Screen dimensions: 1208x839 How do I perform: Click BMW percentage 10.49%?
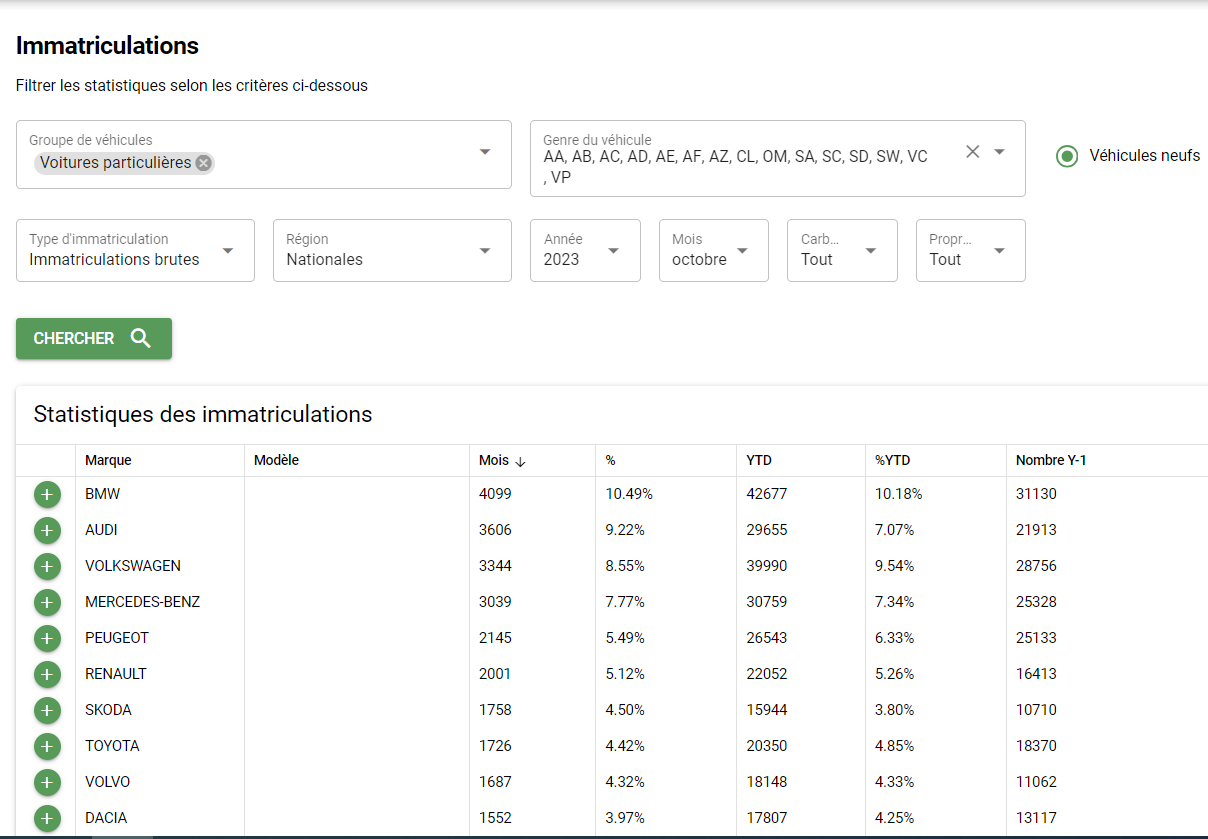pyautogui.click(x=629, y=494)
